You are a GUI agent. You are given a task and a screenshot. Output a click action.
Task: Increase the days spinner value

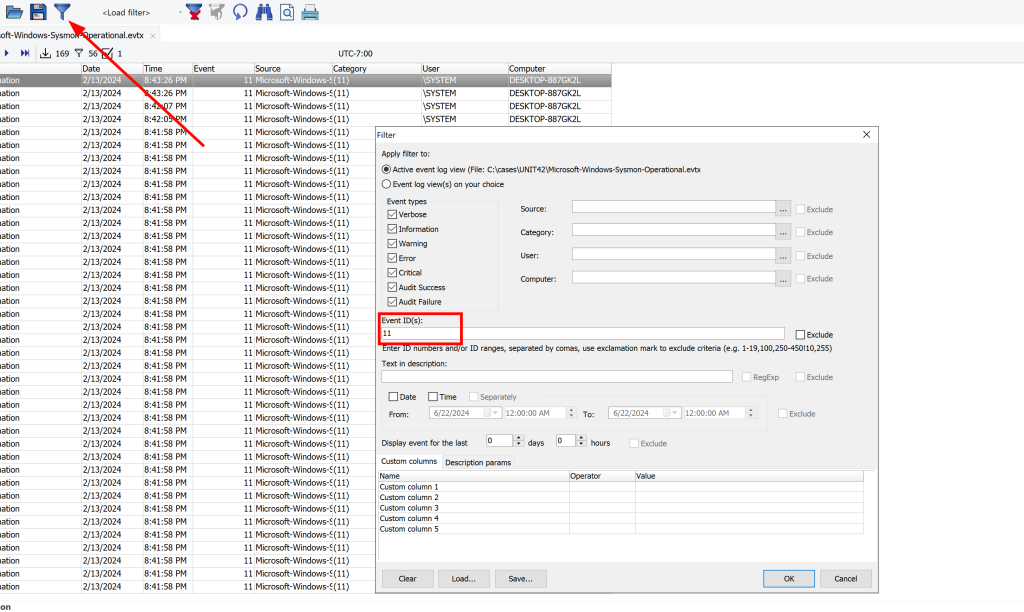click(519, 438)
